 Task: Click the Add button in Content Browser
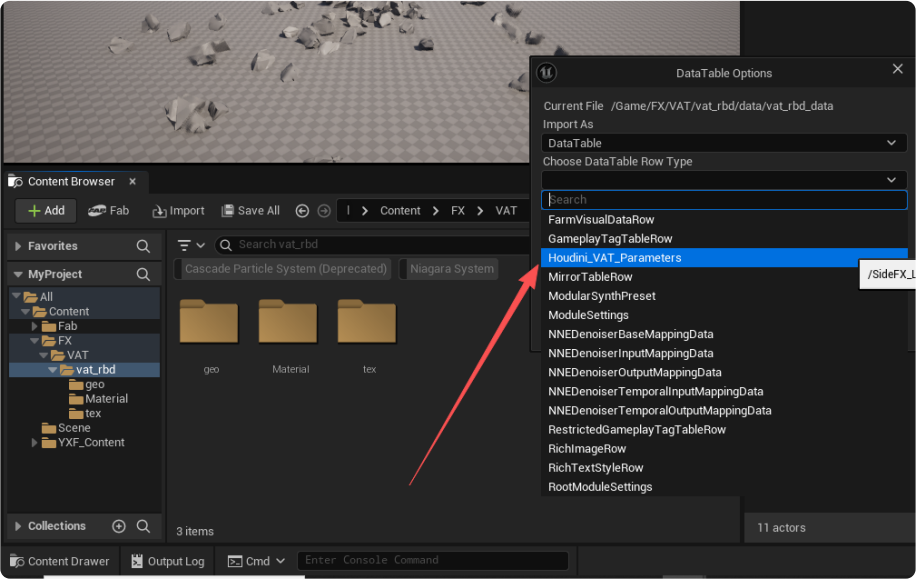tap(46, 211)
